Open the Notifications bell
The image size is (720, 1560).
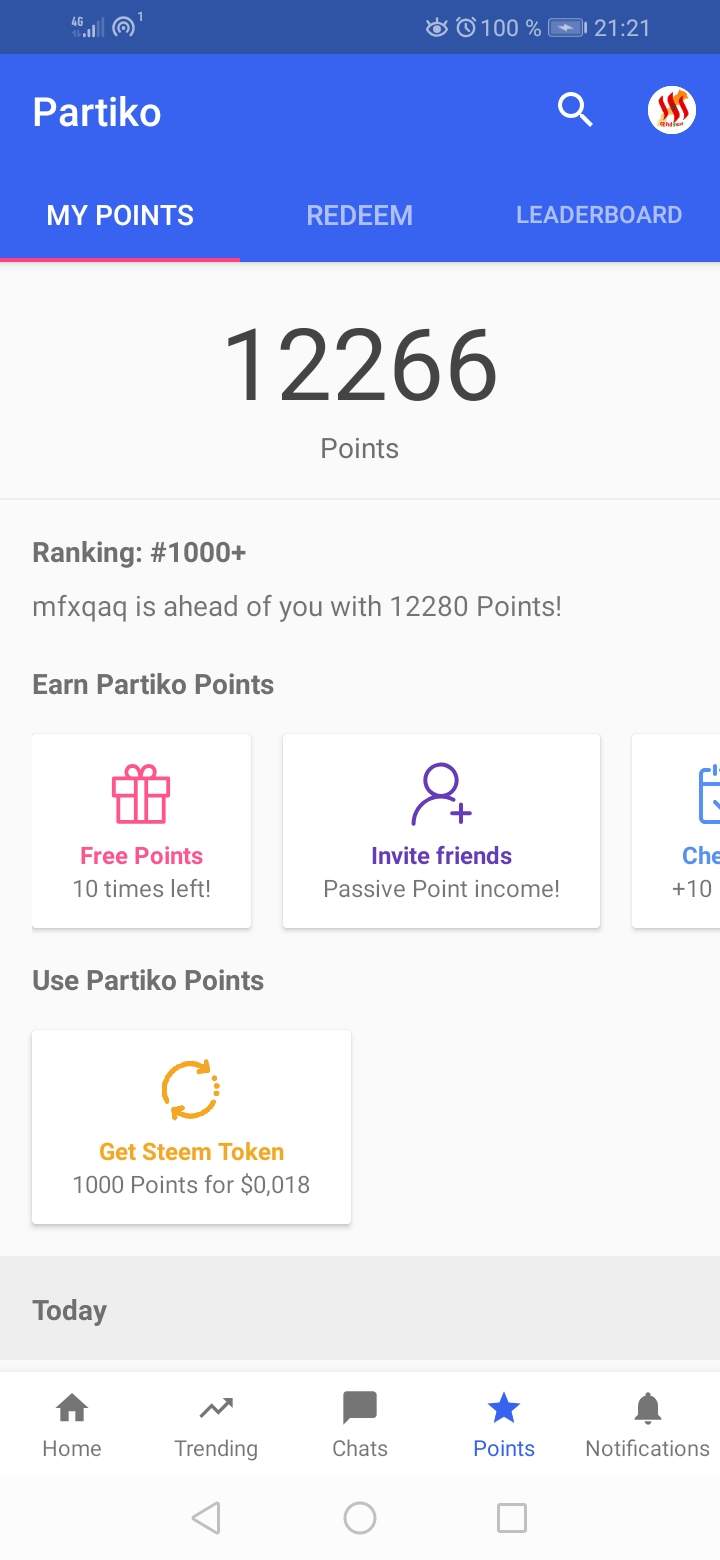(648, 1425)
